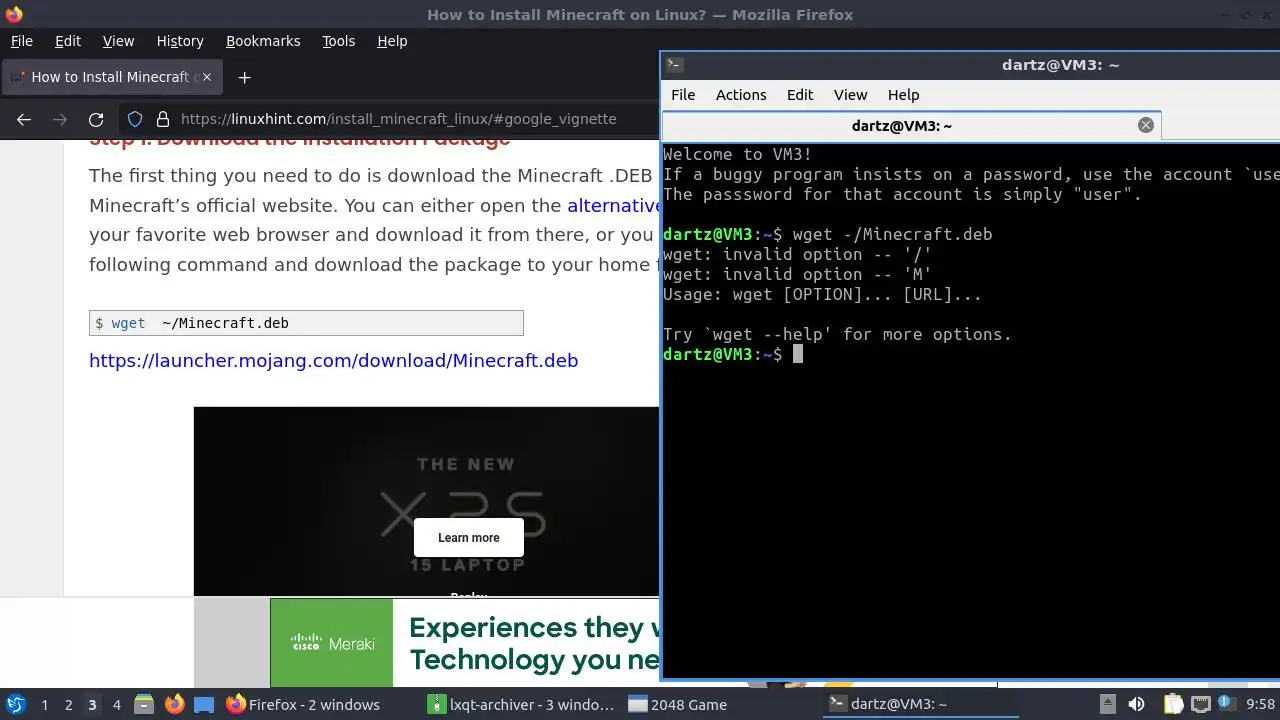Launch Firefox from the quick launch icon
This screenshot has width=1280, height=720.
174,705
